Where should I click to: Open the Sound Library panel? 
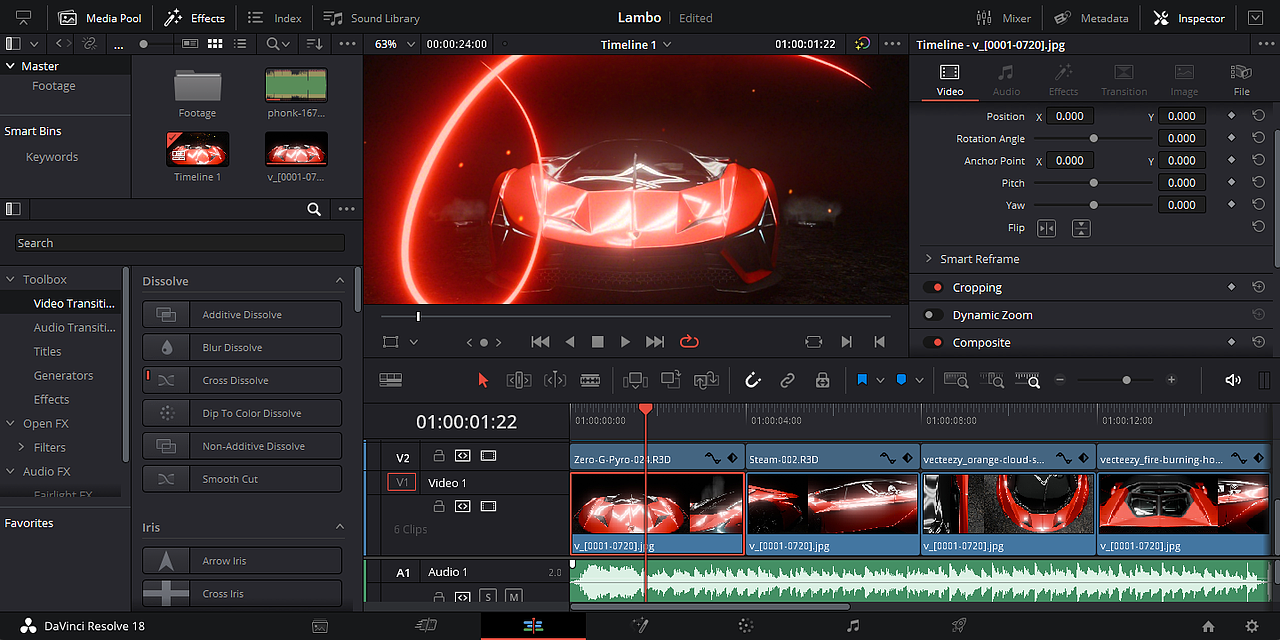point(372,18)
